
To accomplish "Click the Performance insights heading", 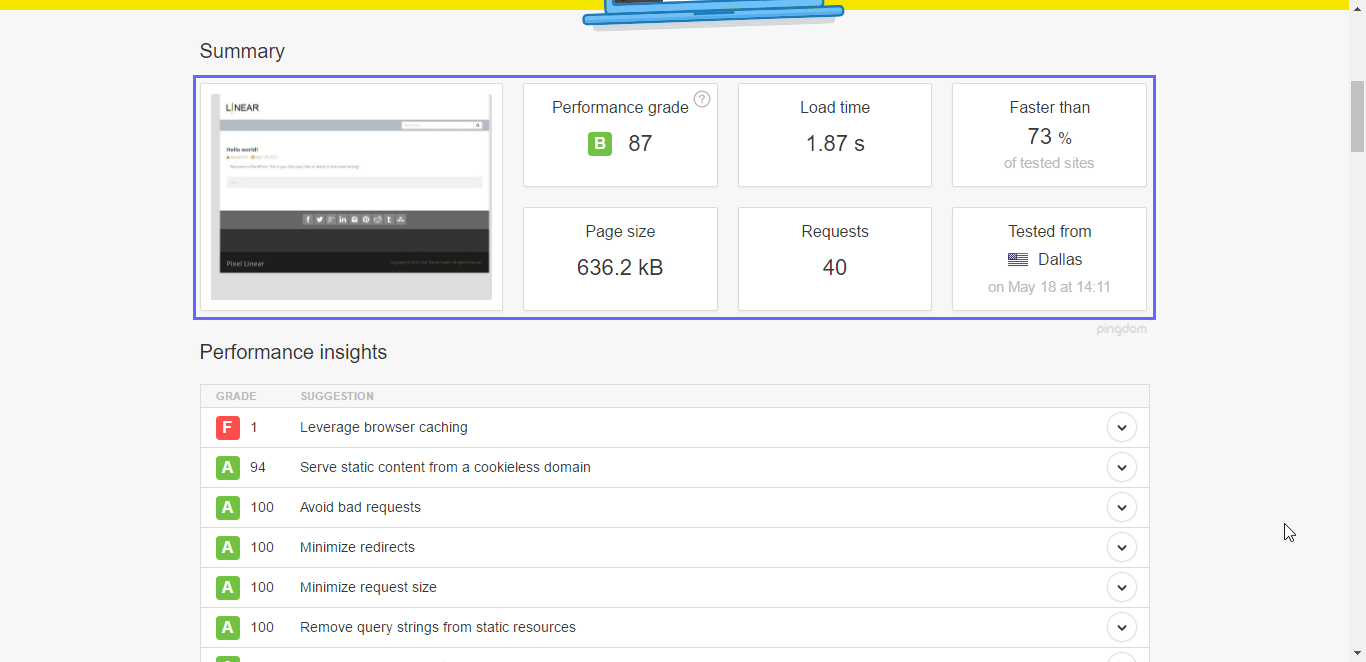I will click(293, 353).
